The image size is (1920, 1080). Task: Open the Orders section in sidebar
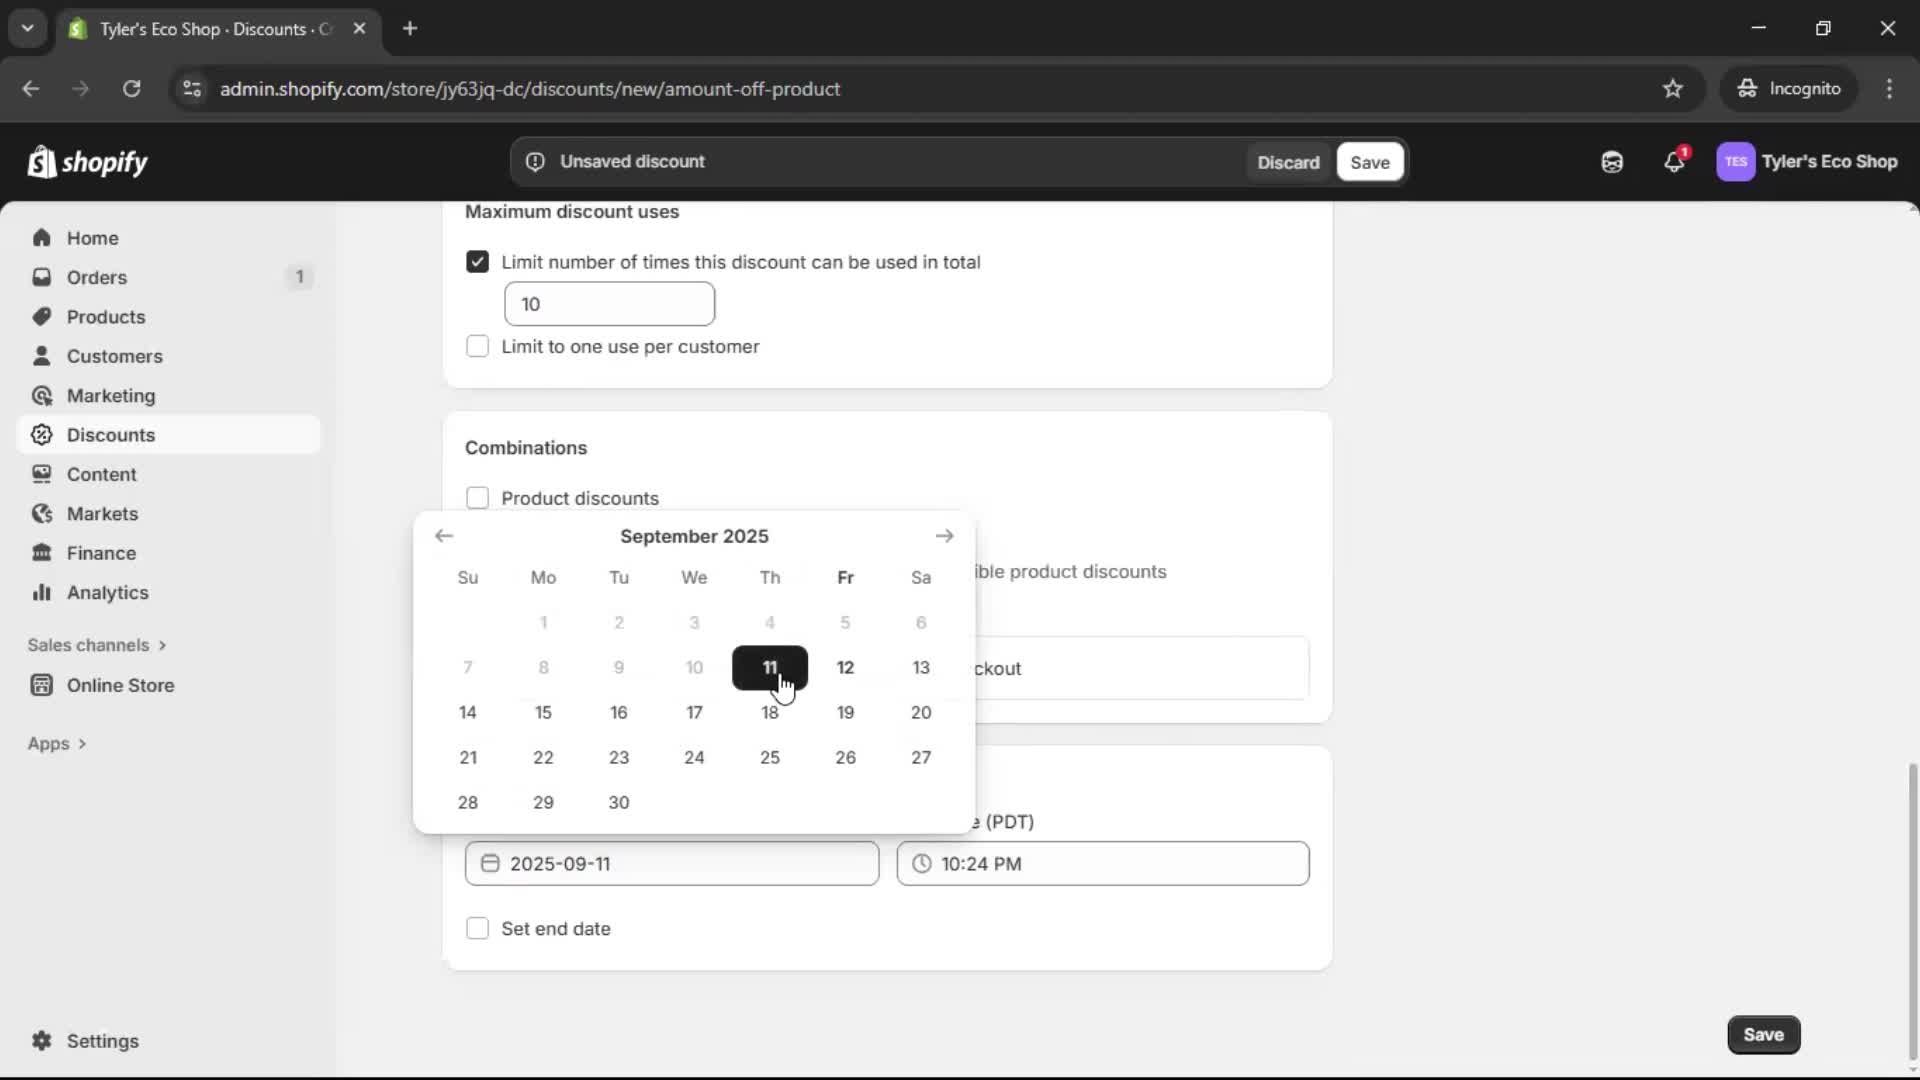[95, 277]
